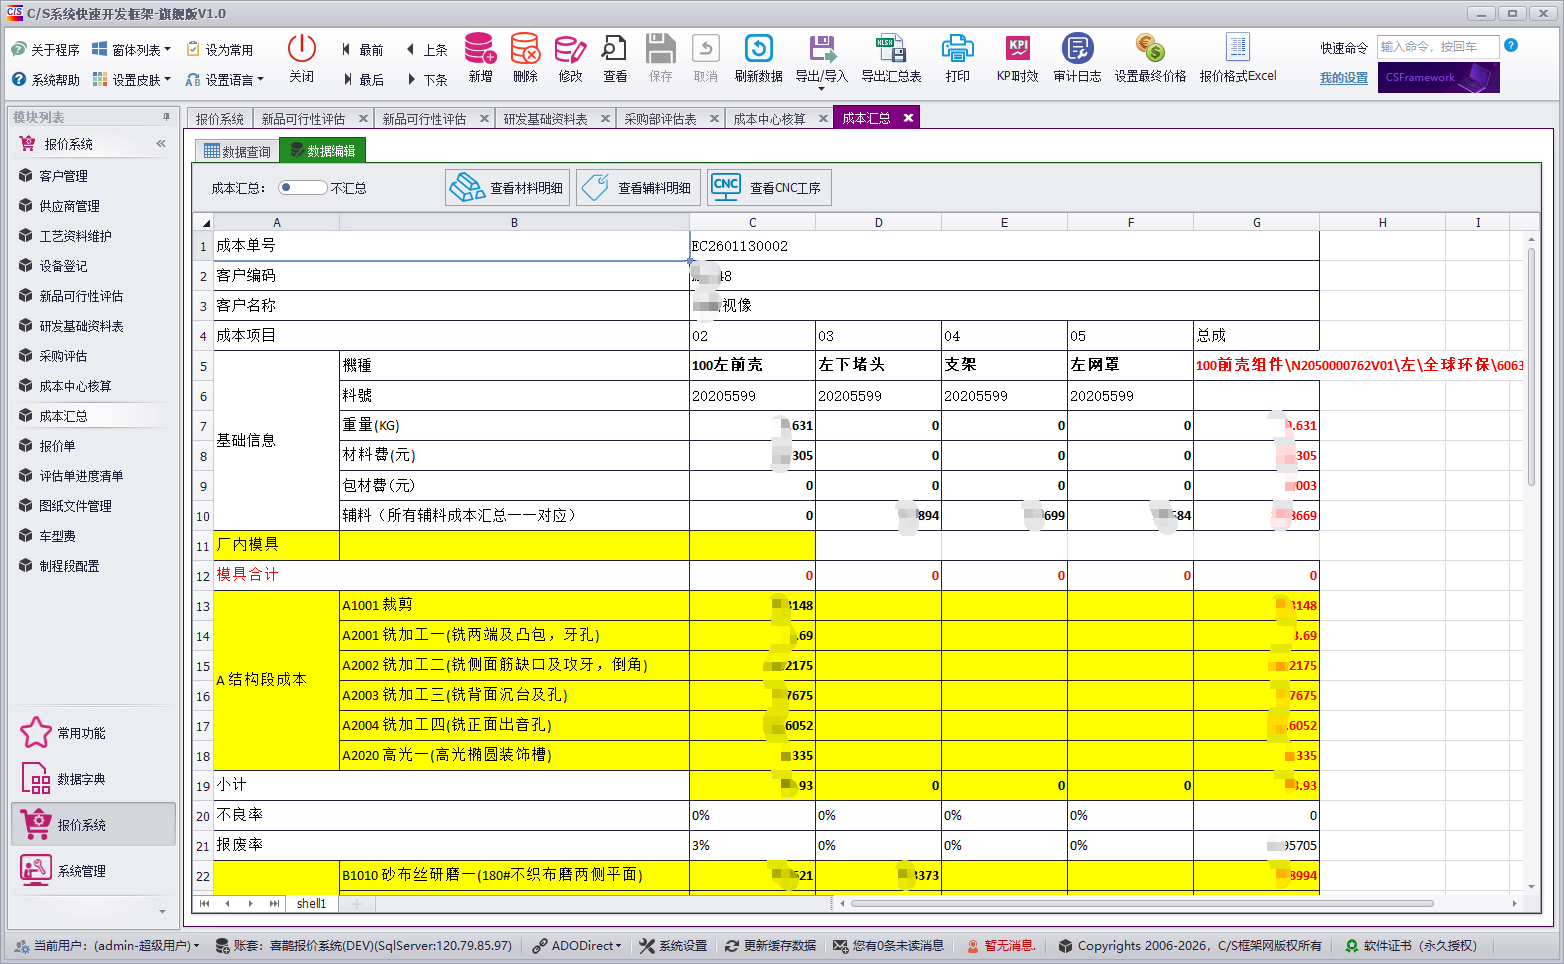This screenshot has width=1564, height=964.
Task: Click the 查看 view document icon
Action: (x=614, y=48)
